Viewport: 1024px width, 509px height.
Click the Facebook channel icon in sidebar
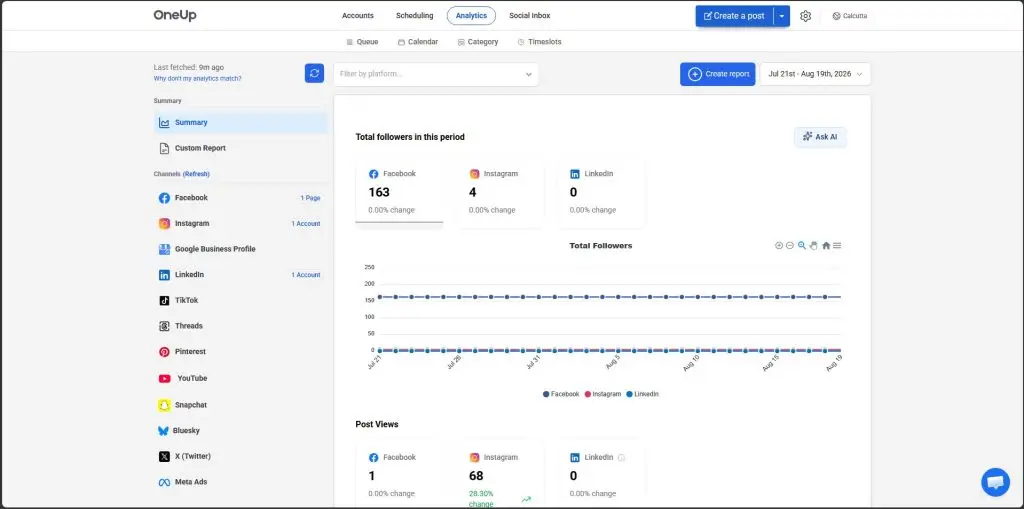(x=165, y=198)
